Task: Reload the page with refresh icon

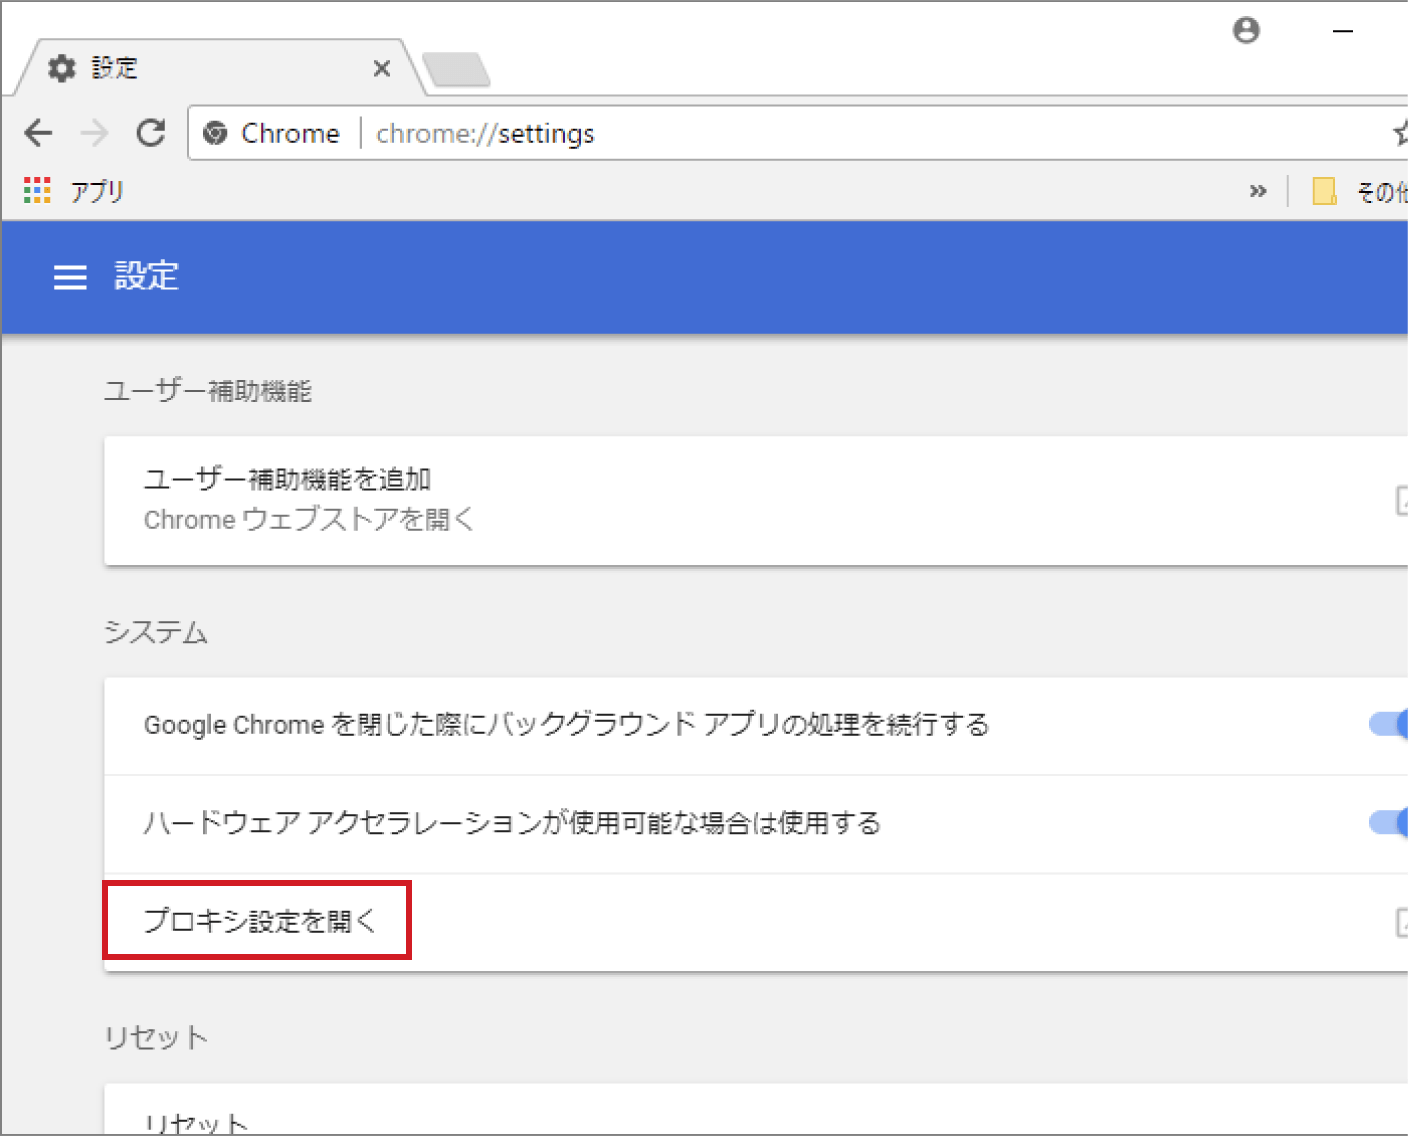Action: point(151,133)
